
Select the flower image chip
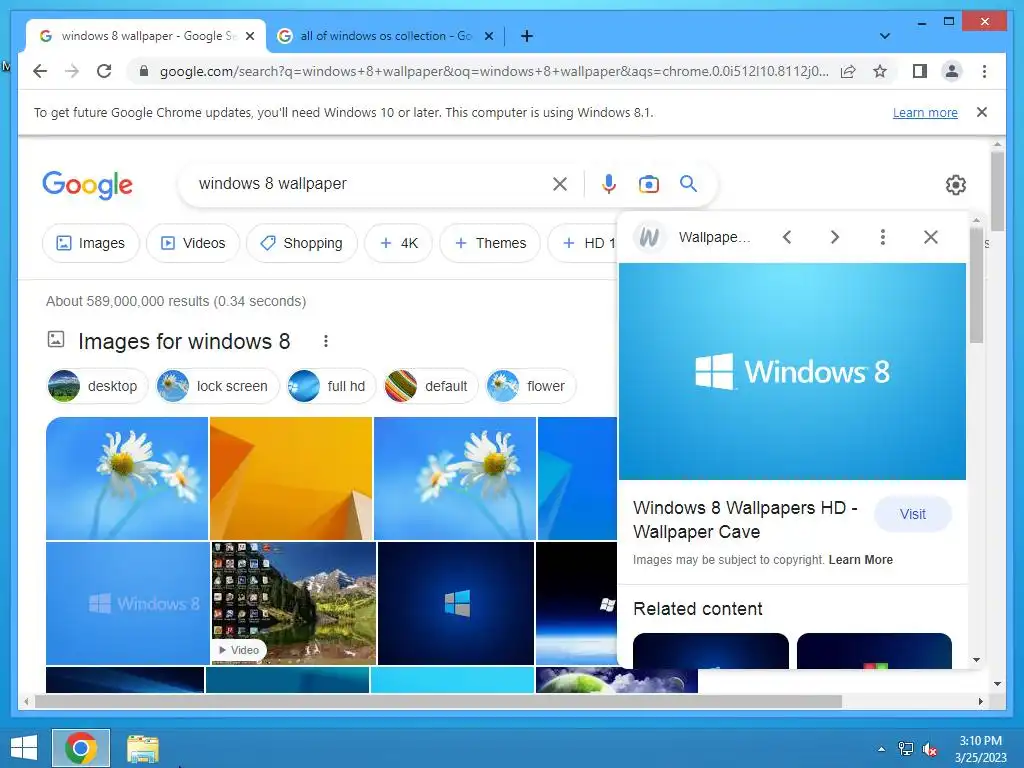[531, 386]
